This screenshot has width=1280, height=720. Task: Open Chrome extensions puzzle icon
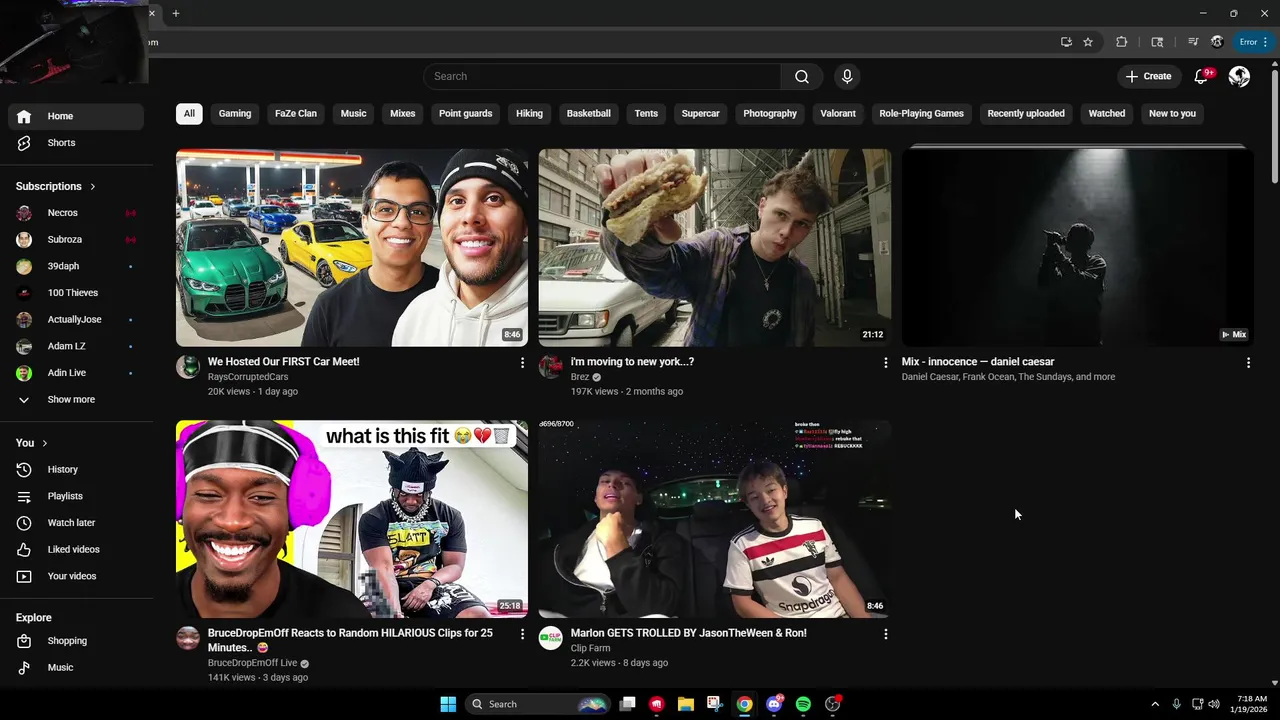point(1122,42)
